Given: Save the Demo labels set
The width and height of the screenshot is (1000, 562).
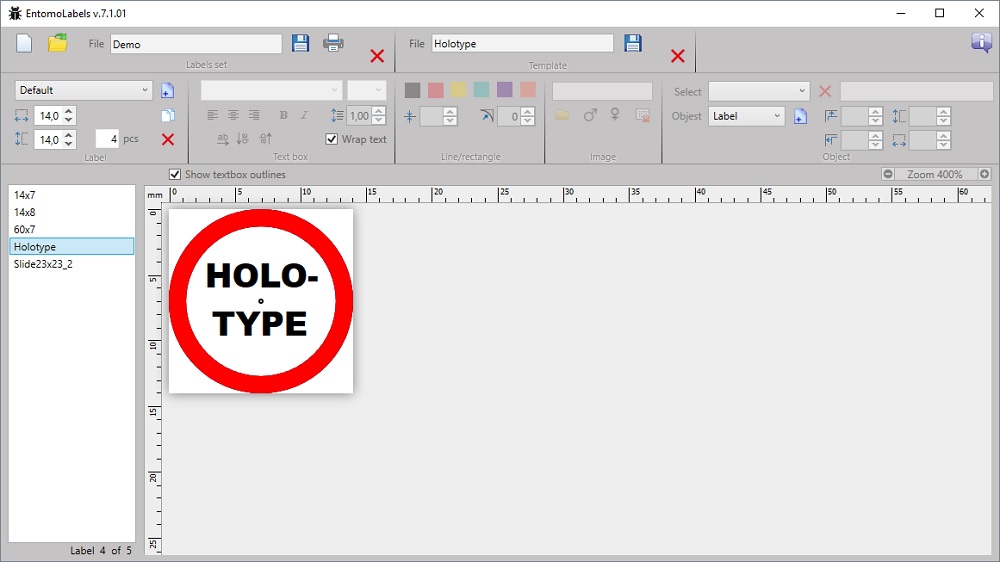Looking at the screenshot, I should coord(300,43).
